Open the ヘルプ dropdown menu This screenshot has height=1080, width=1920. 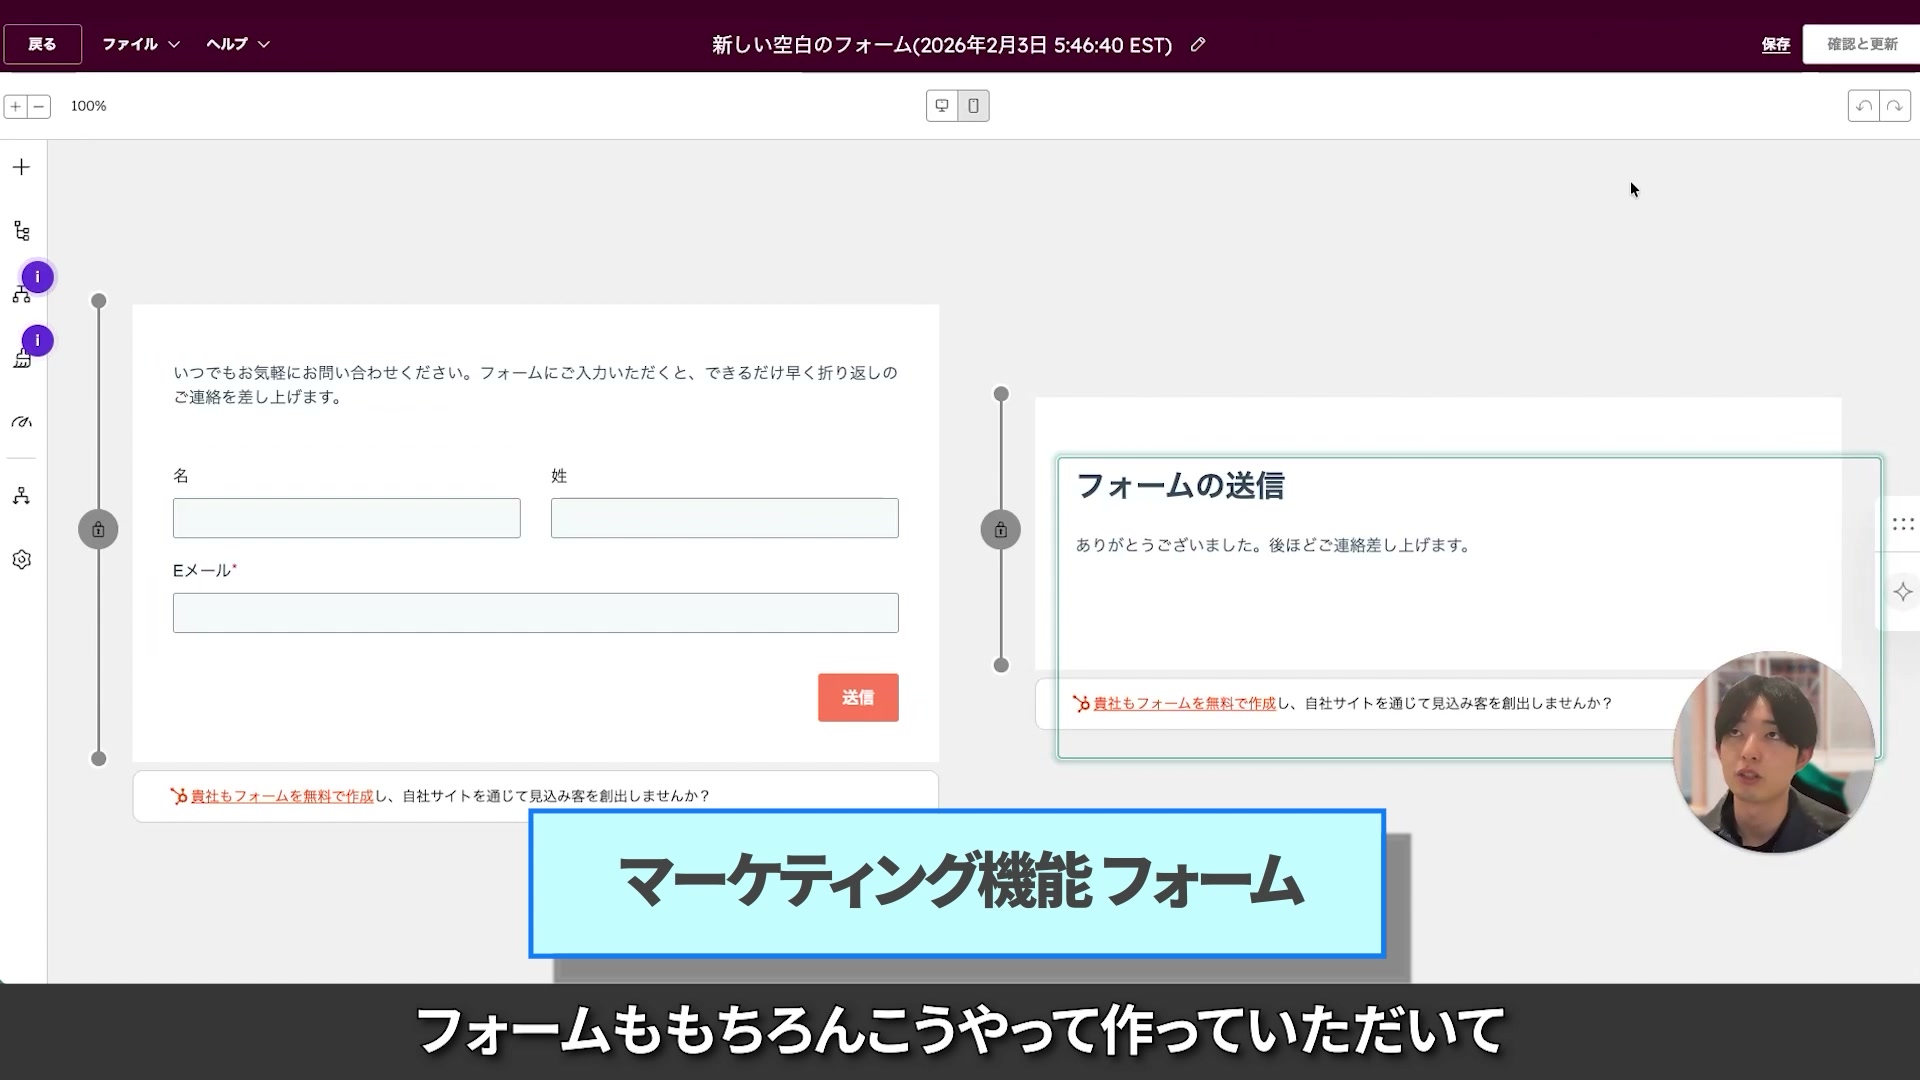tap(237, 44)
